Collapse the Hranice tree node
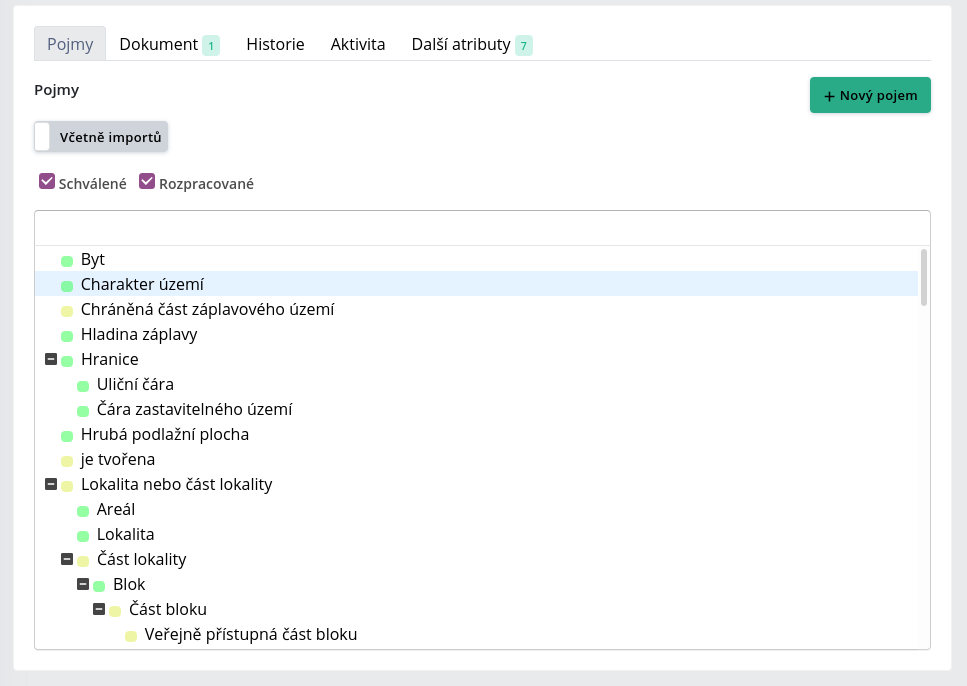This screenshot has height=686, width=967. [51, 358]
